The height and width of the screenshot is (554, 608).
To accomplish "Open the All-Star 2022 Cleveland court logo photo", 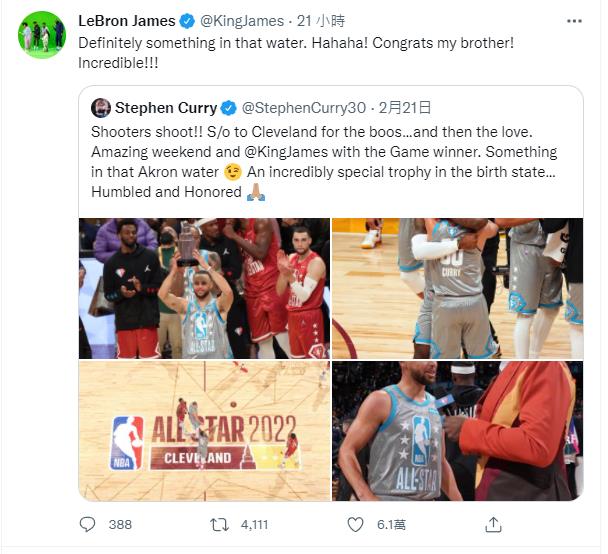I will tap(204, 431).
